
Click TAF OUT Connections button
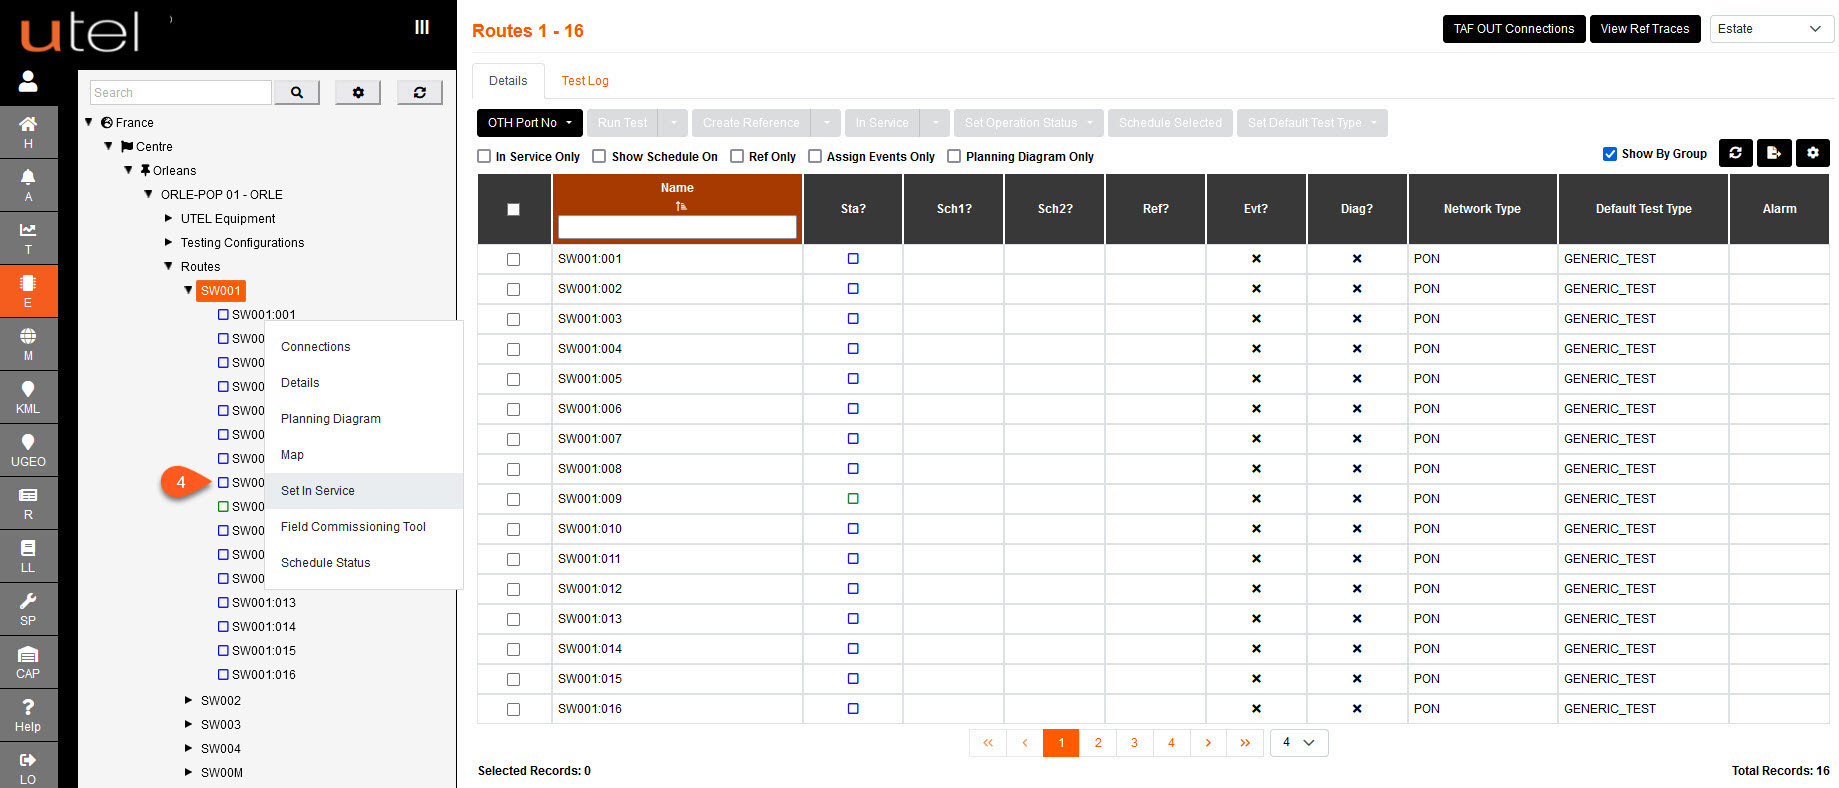coord(1514,29)
